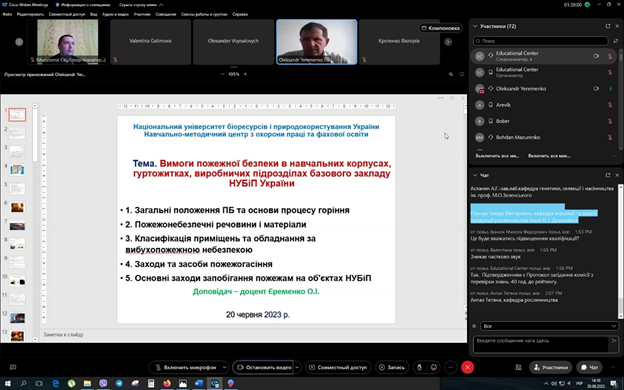Click the Компоновка layout button
This screenshot has width=624, height=390.
click(441, 28)
